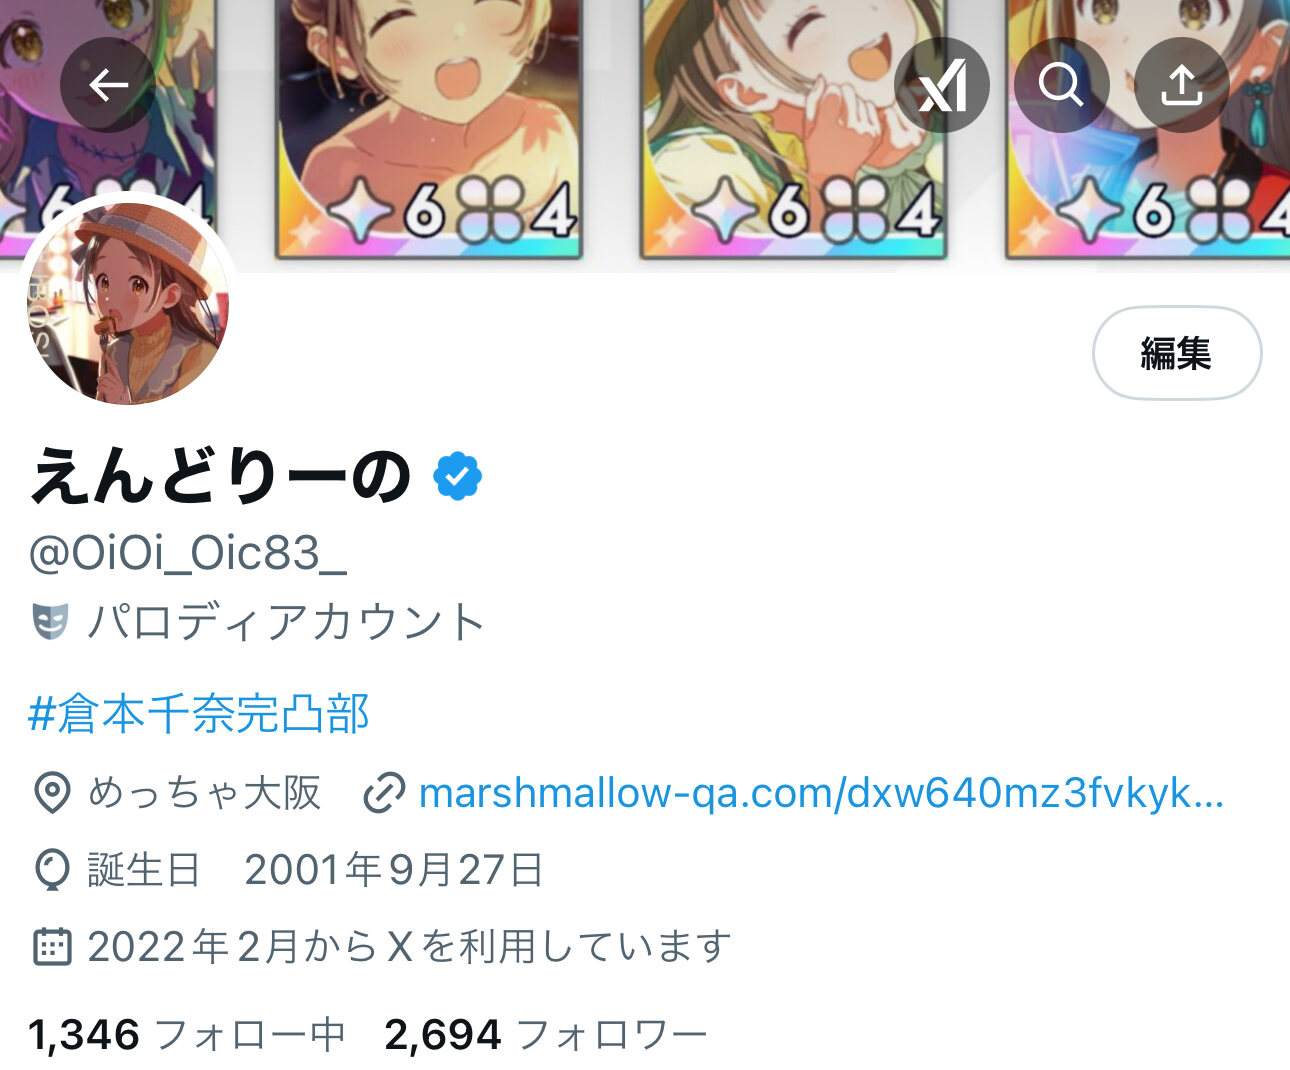Tap the location pin icon
This screenshot has width=1290, height=1070.
click(x=52, y=793)
